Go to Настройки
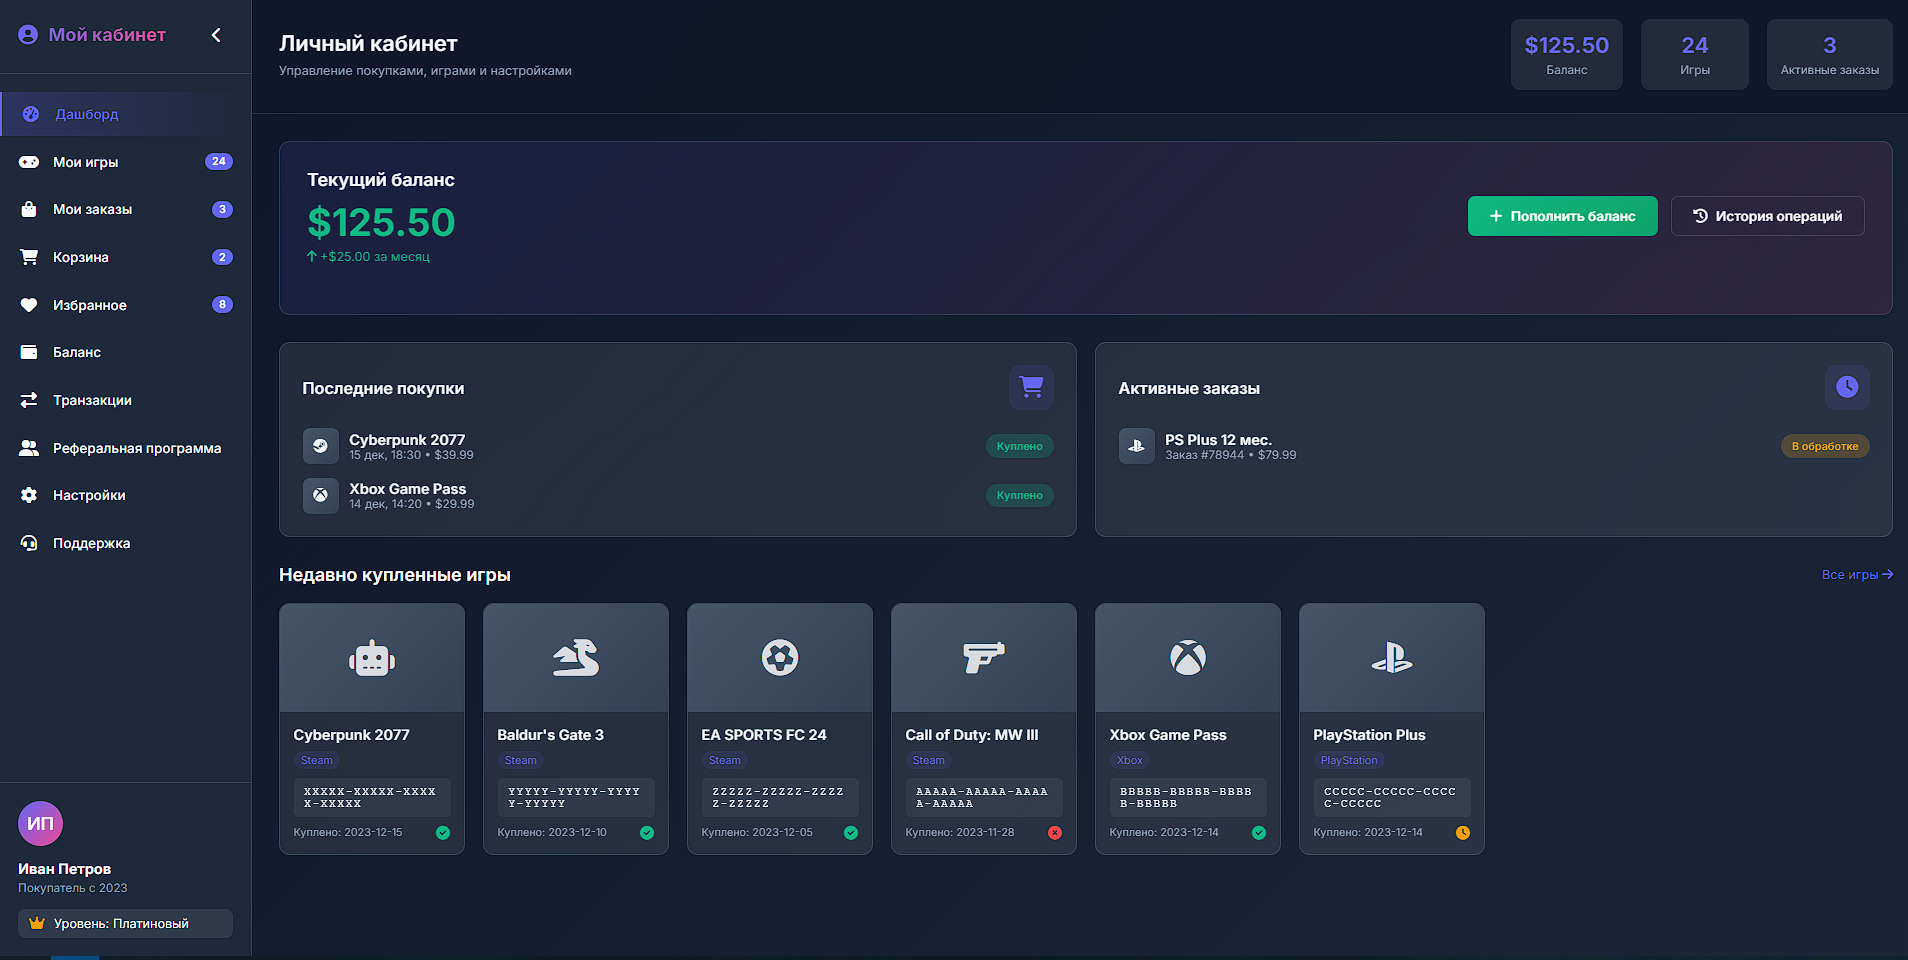 coord(126,495)
